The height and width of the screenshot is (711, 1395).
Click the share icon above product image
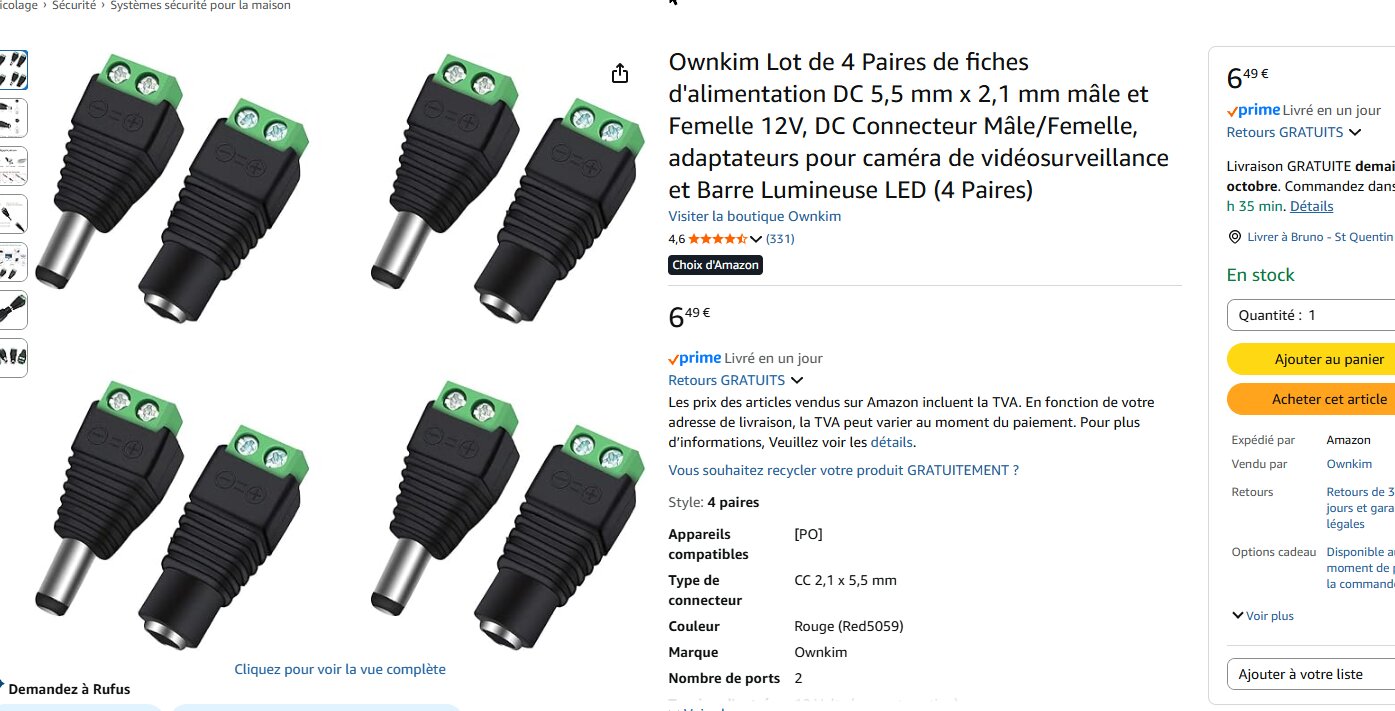coord(620,74)
